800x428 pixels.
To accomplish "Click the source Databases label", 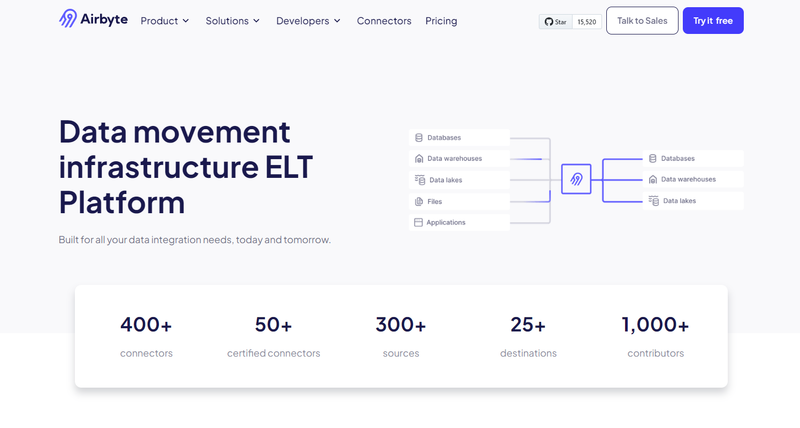I will click(x=444, y=138).
